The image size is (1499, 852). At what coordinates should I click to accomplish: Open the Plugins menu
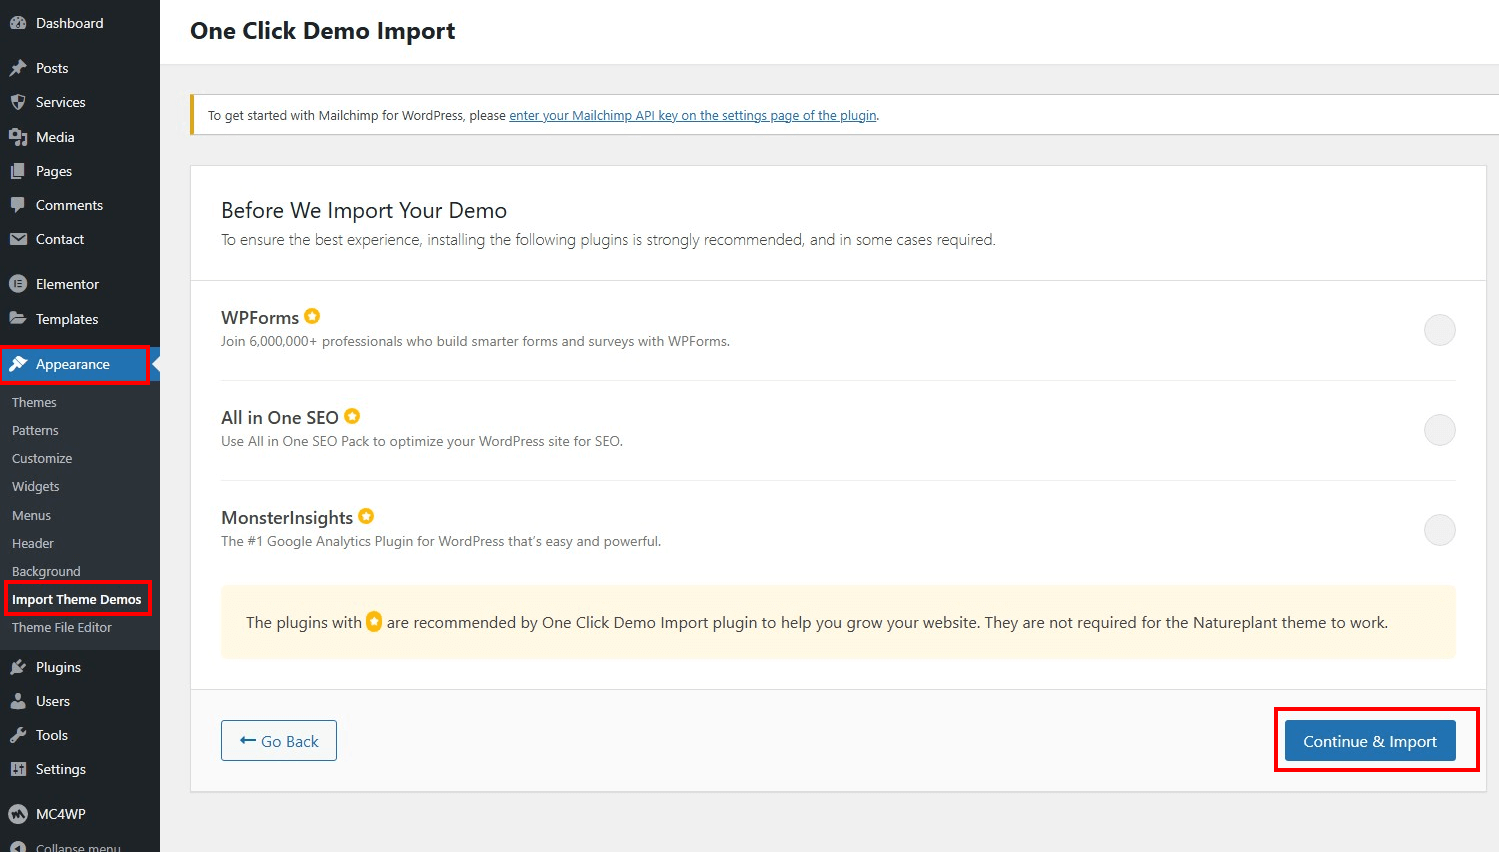[x=80, y=667]
